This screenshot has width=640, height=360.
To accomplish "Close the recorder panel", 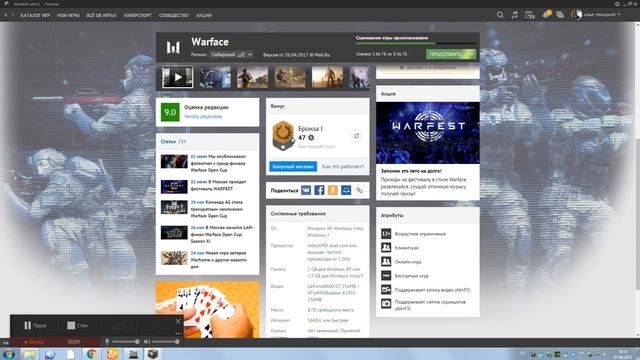I will pyautogui.click(x=178, y=321).
